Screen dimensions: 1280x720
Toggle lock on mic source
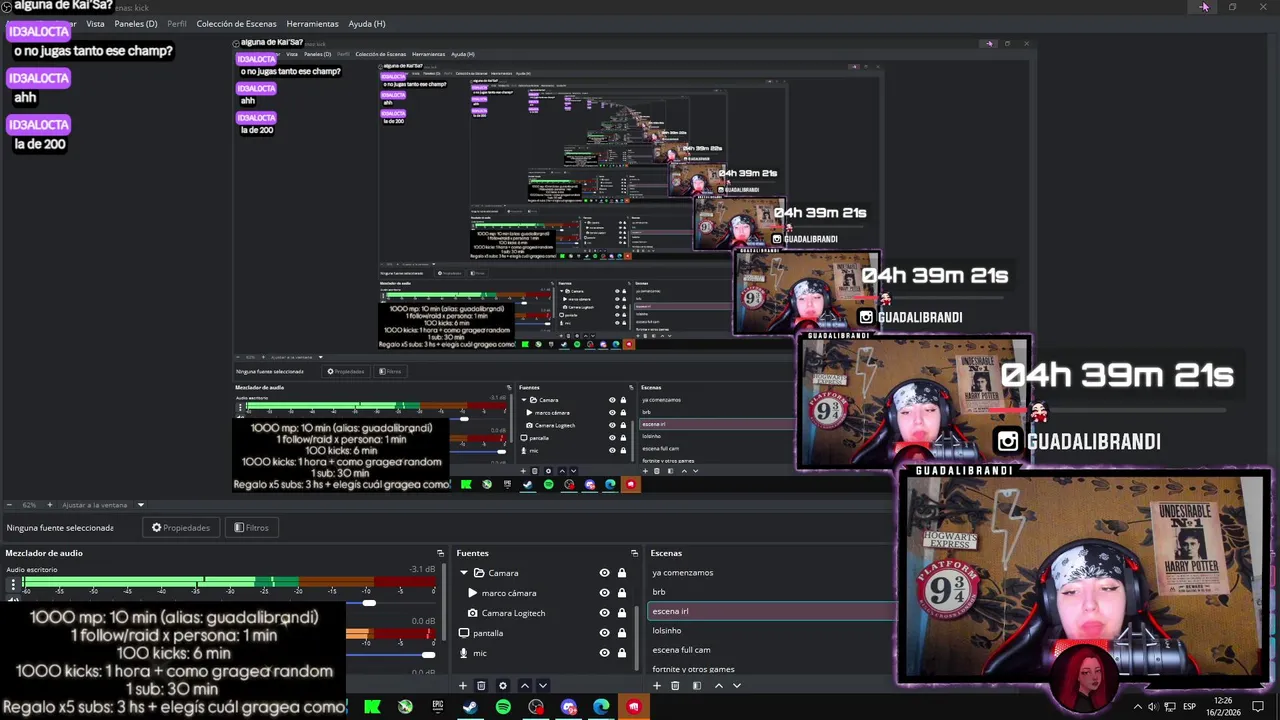pyautogui.click(x=621, y=653)
